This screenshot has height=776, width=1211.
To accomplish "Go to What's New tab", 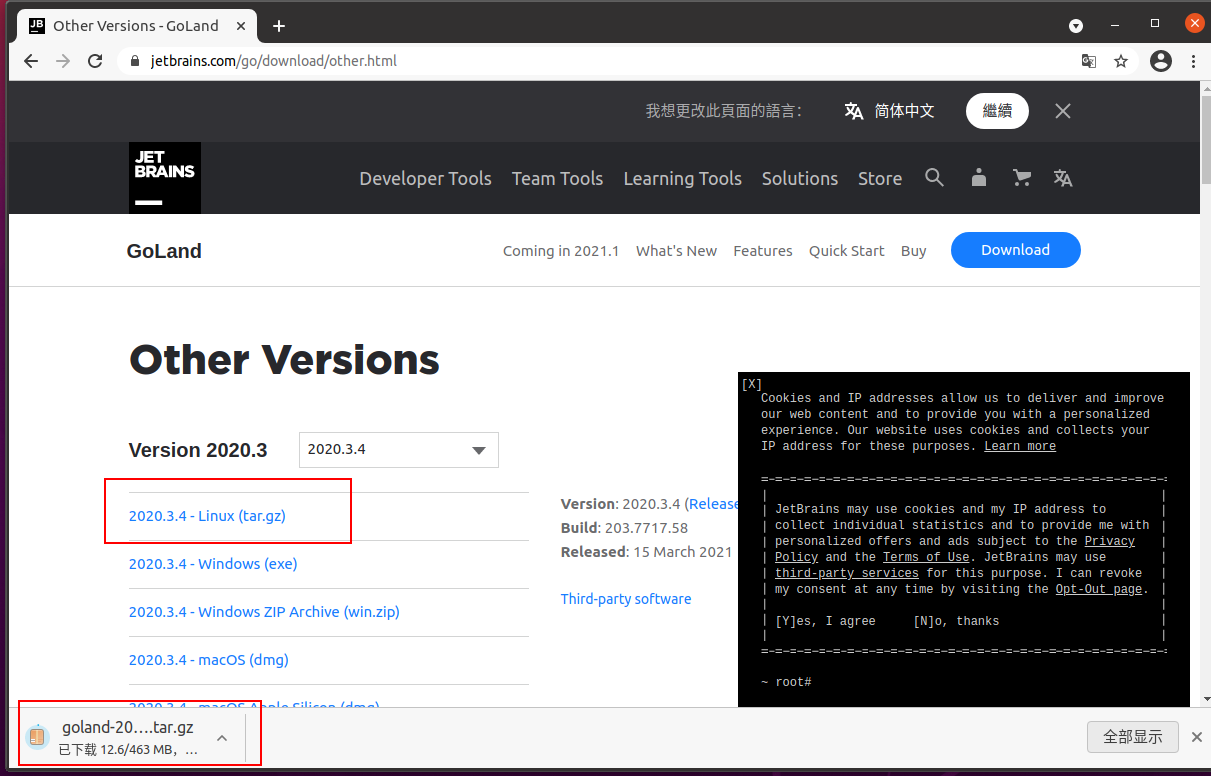I will pos(676,251).
